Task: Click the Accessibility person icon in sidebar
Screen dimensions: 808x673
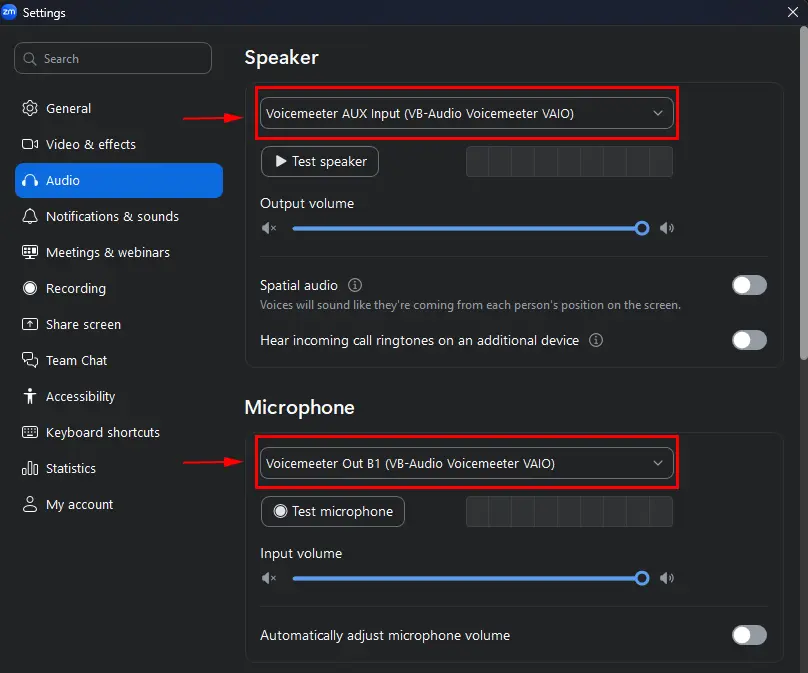Action: click(30, 396)
